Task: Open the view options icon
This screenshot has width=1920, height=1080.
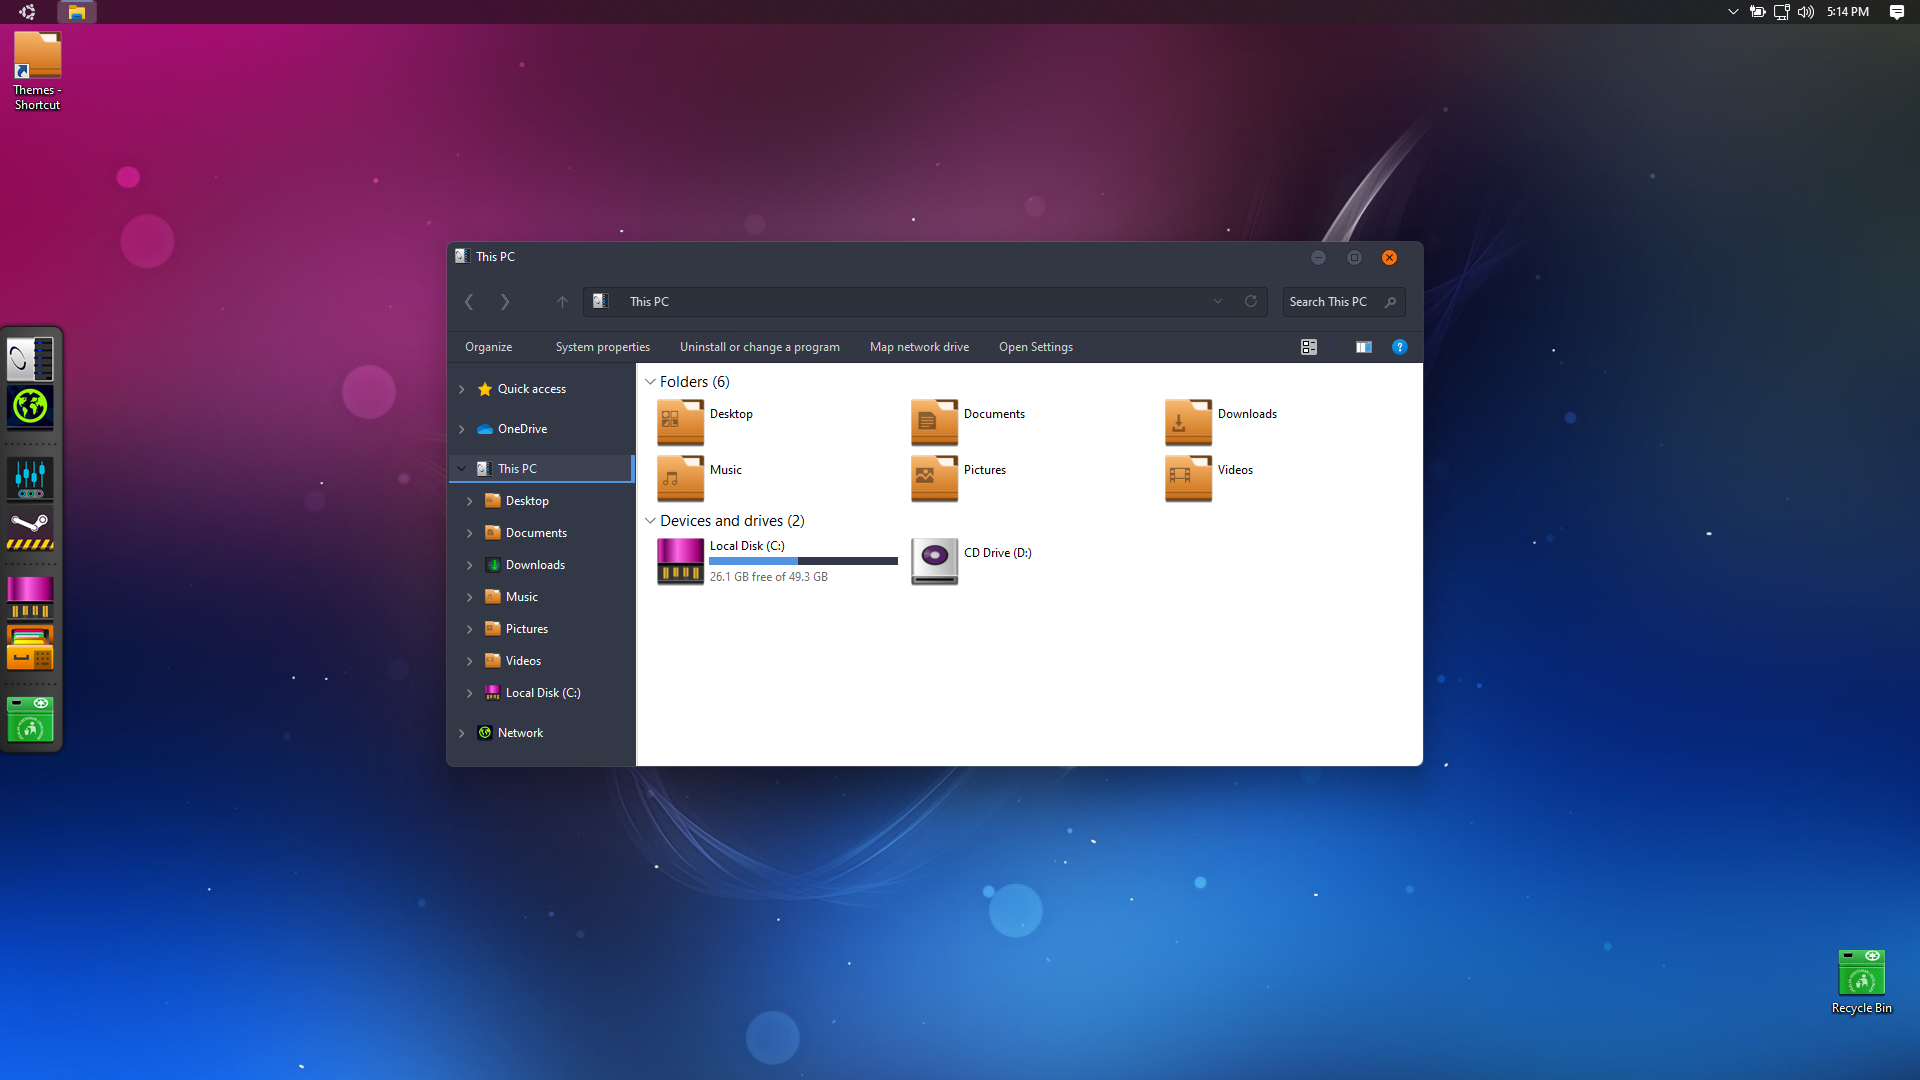Action: click(x=1309, y=347)
